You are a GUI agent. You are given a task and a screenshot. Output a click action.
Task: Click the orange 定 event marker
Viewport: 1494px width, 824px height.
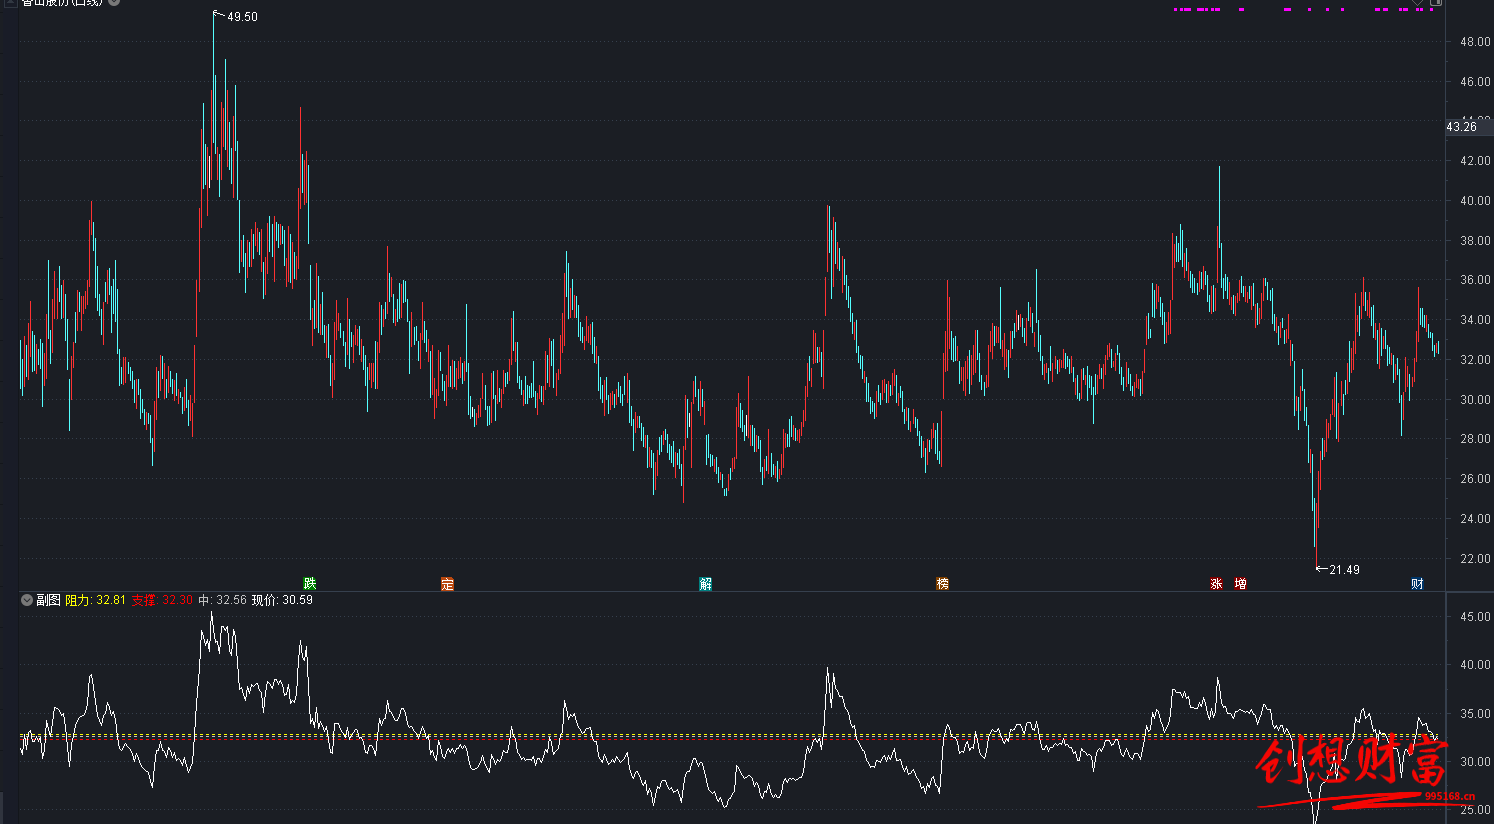[447, 584]
